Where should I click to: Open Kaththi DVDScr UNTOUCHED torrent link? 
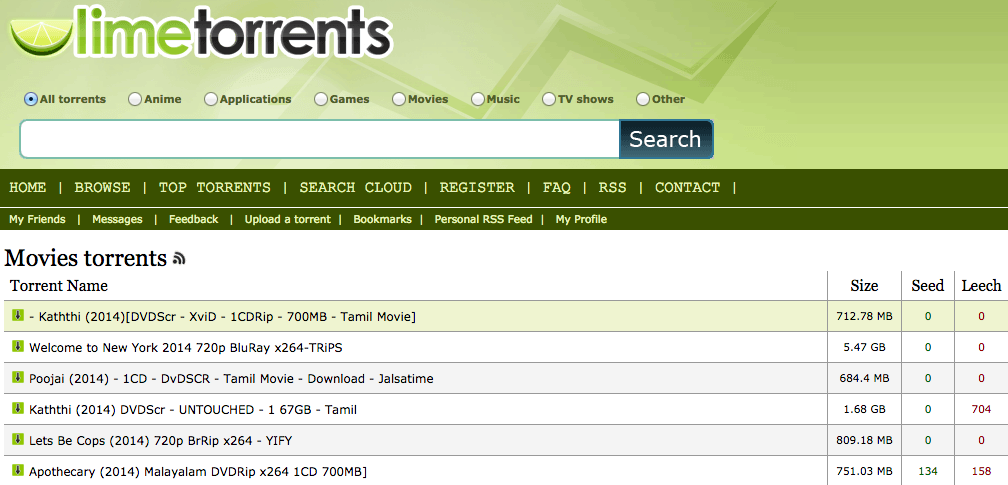(193, 409)
